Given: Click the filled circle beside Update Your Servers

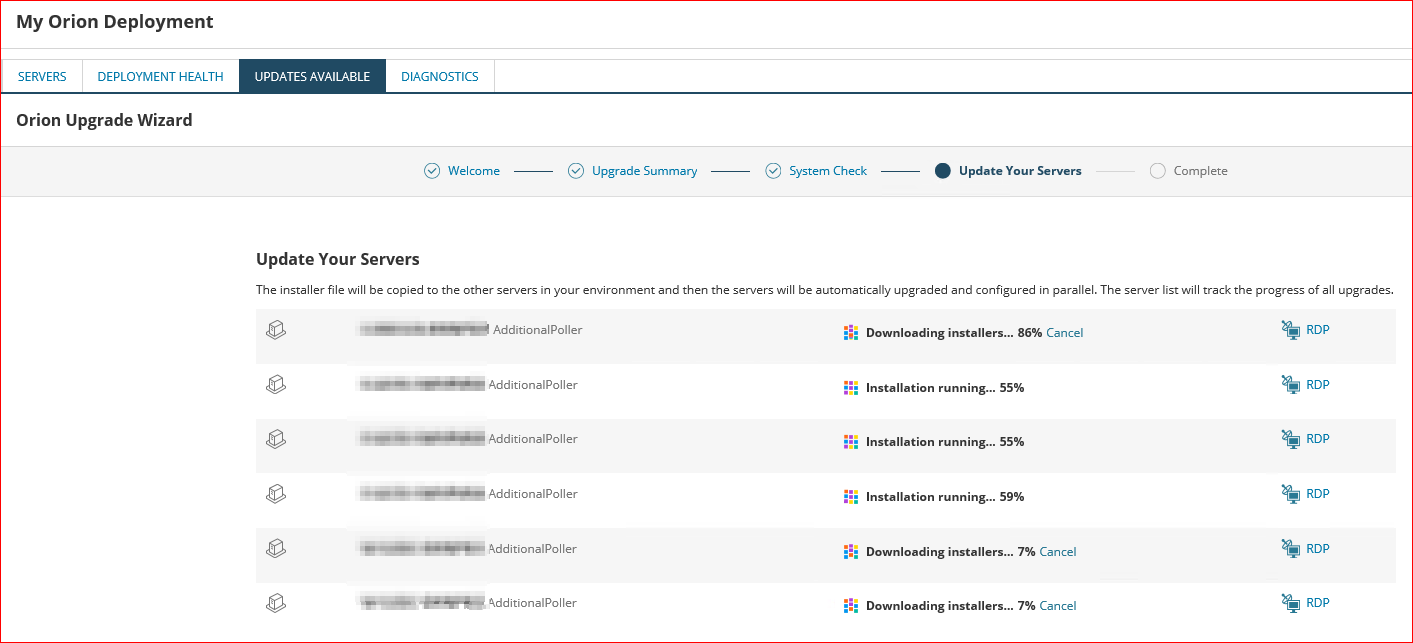Looking at the screenshot, I should tap(942, 171).
